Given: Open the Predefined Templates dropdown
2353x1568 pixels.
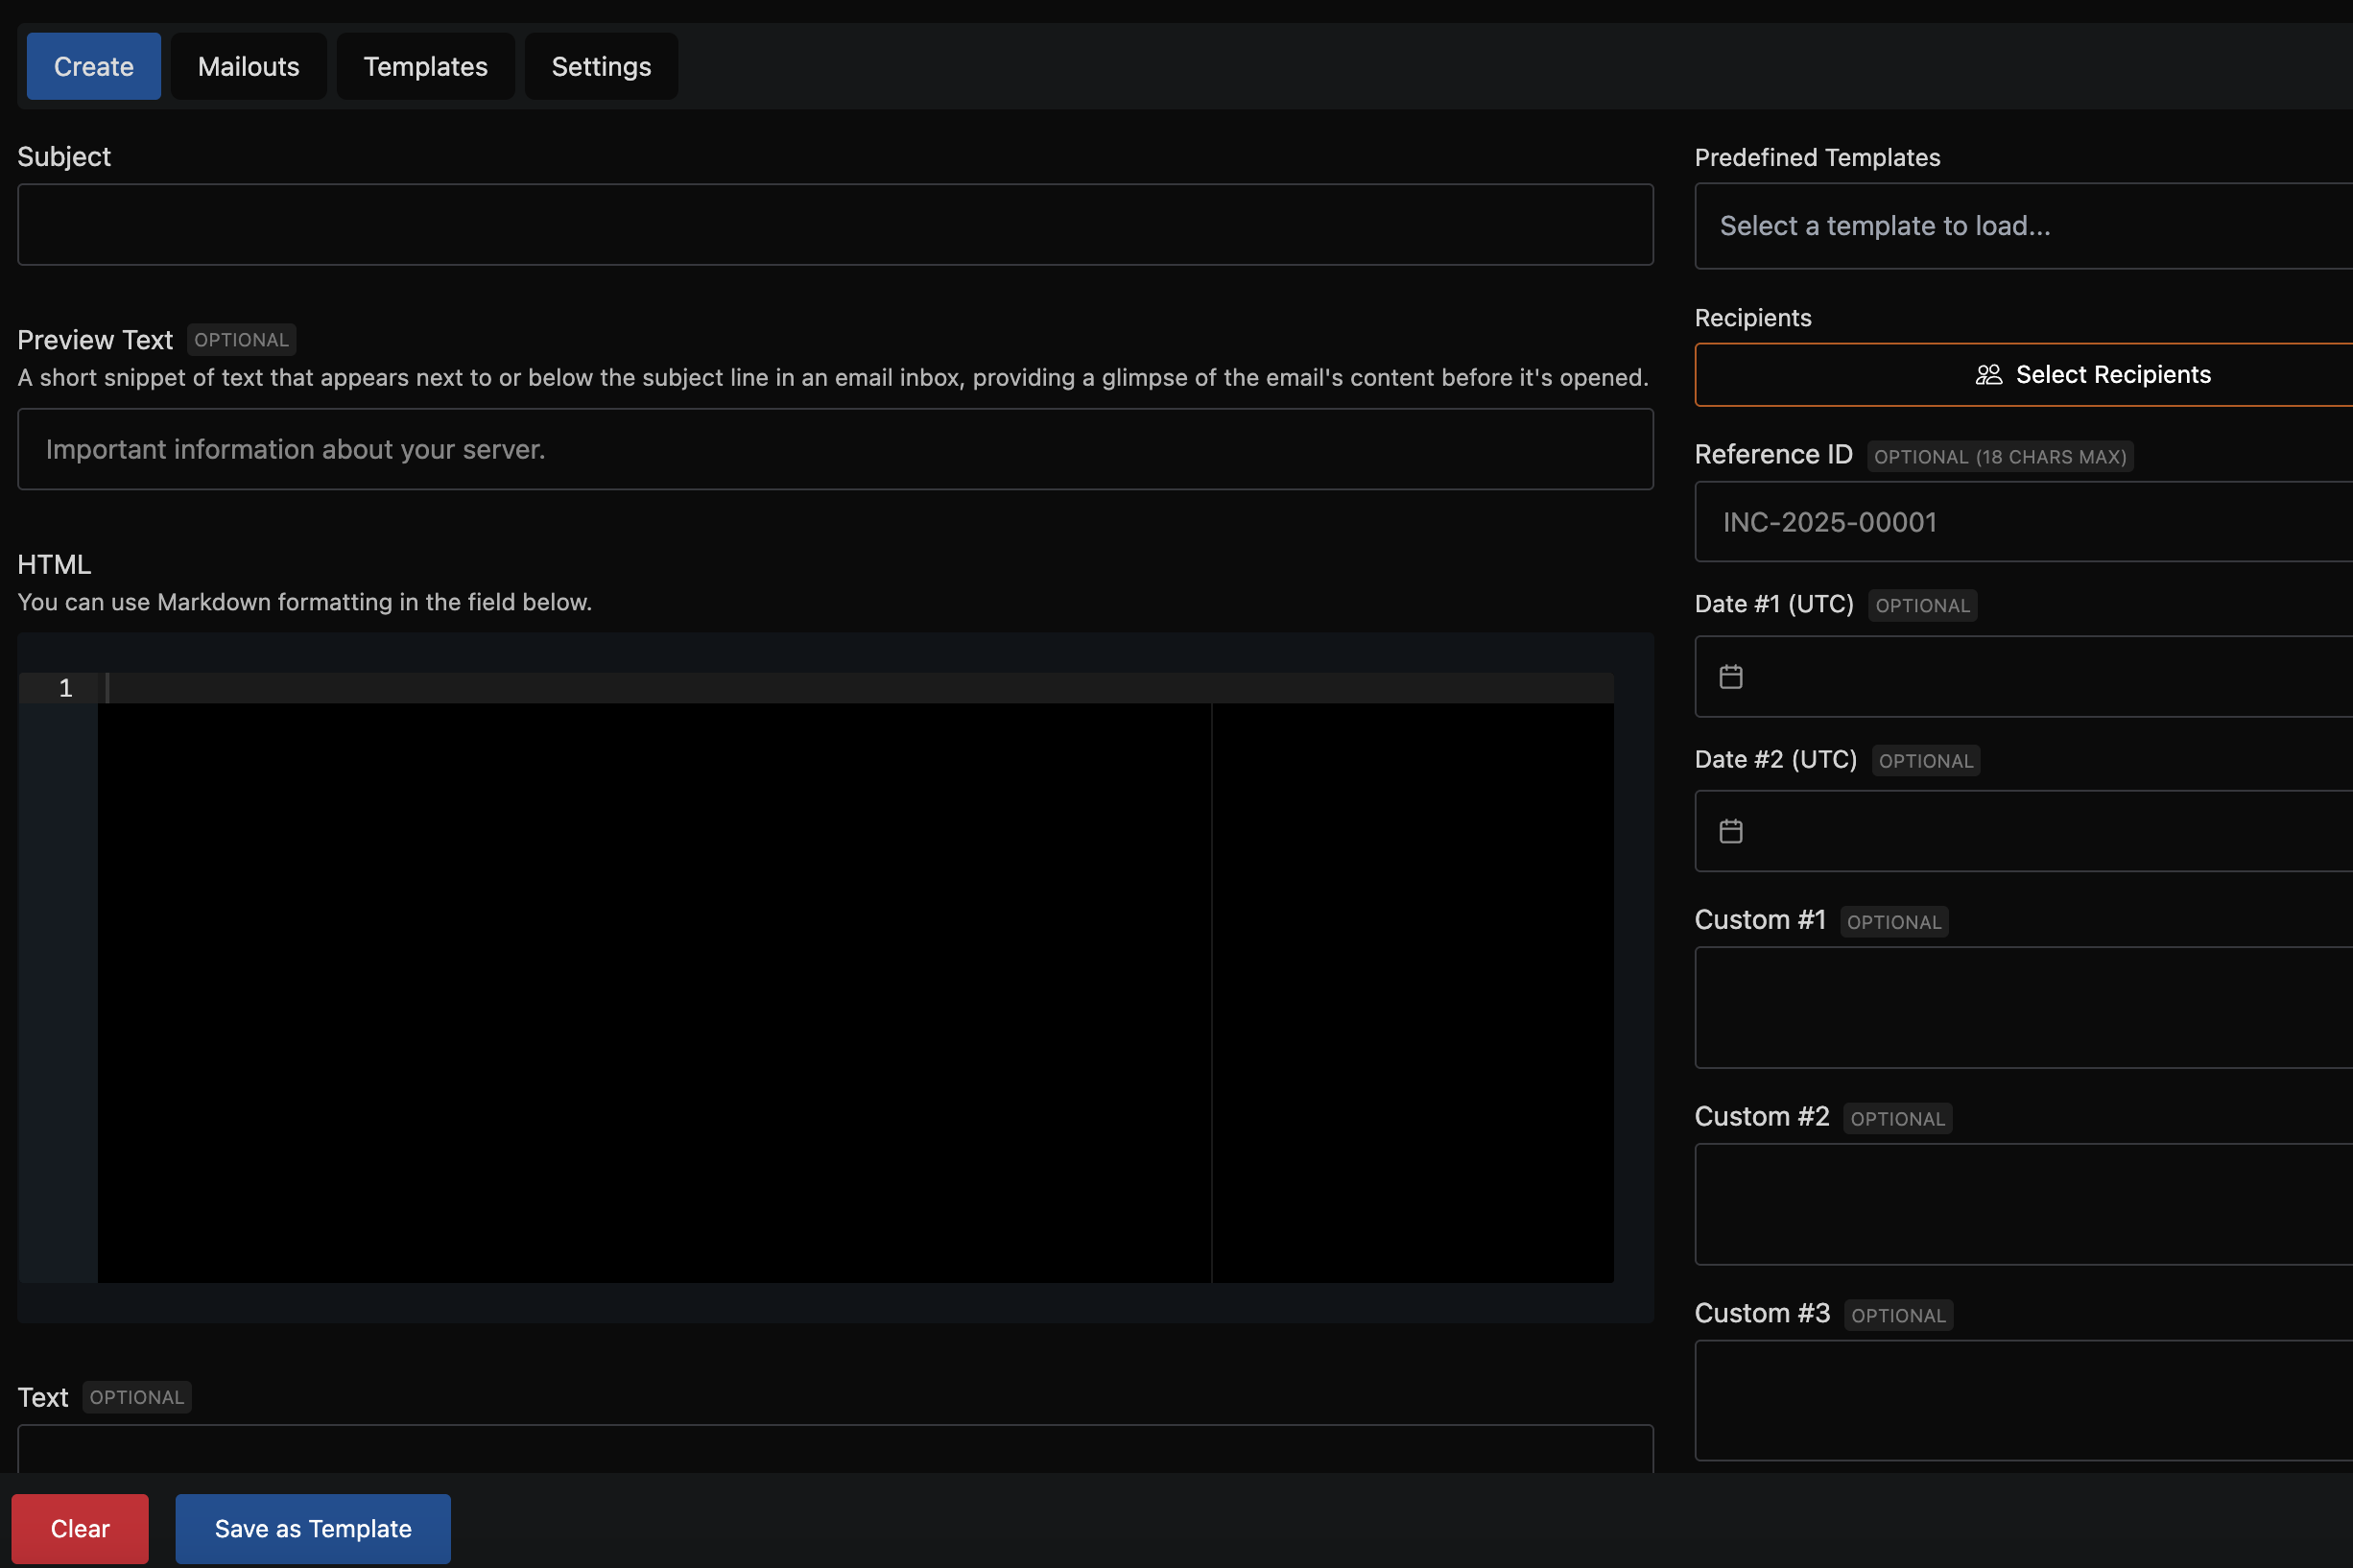Looking at the screenshot, I should pos(2024,226).
